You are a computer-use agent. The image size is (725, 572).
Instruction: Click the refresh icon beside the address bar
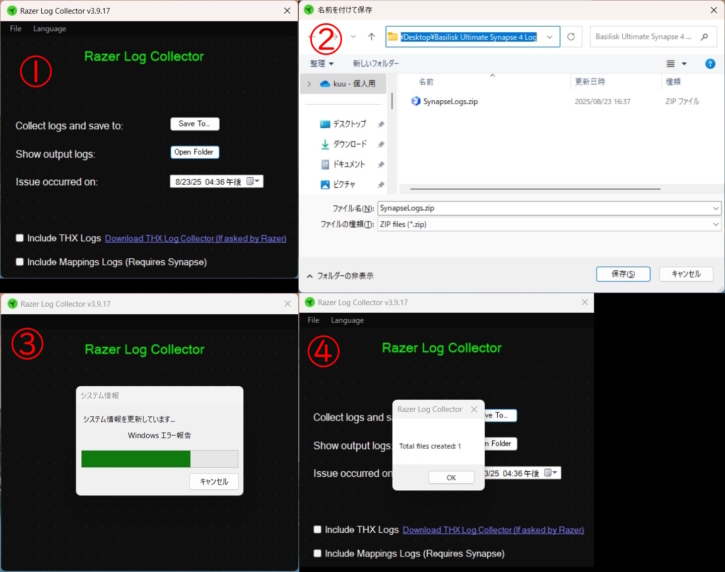click(572, 37)
